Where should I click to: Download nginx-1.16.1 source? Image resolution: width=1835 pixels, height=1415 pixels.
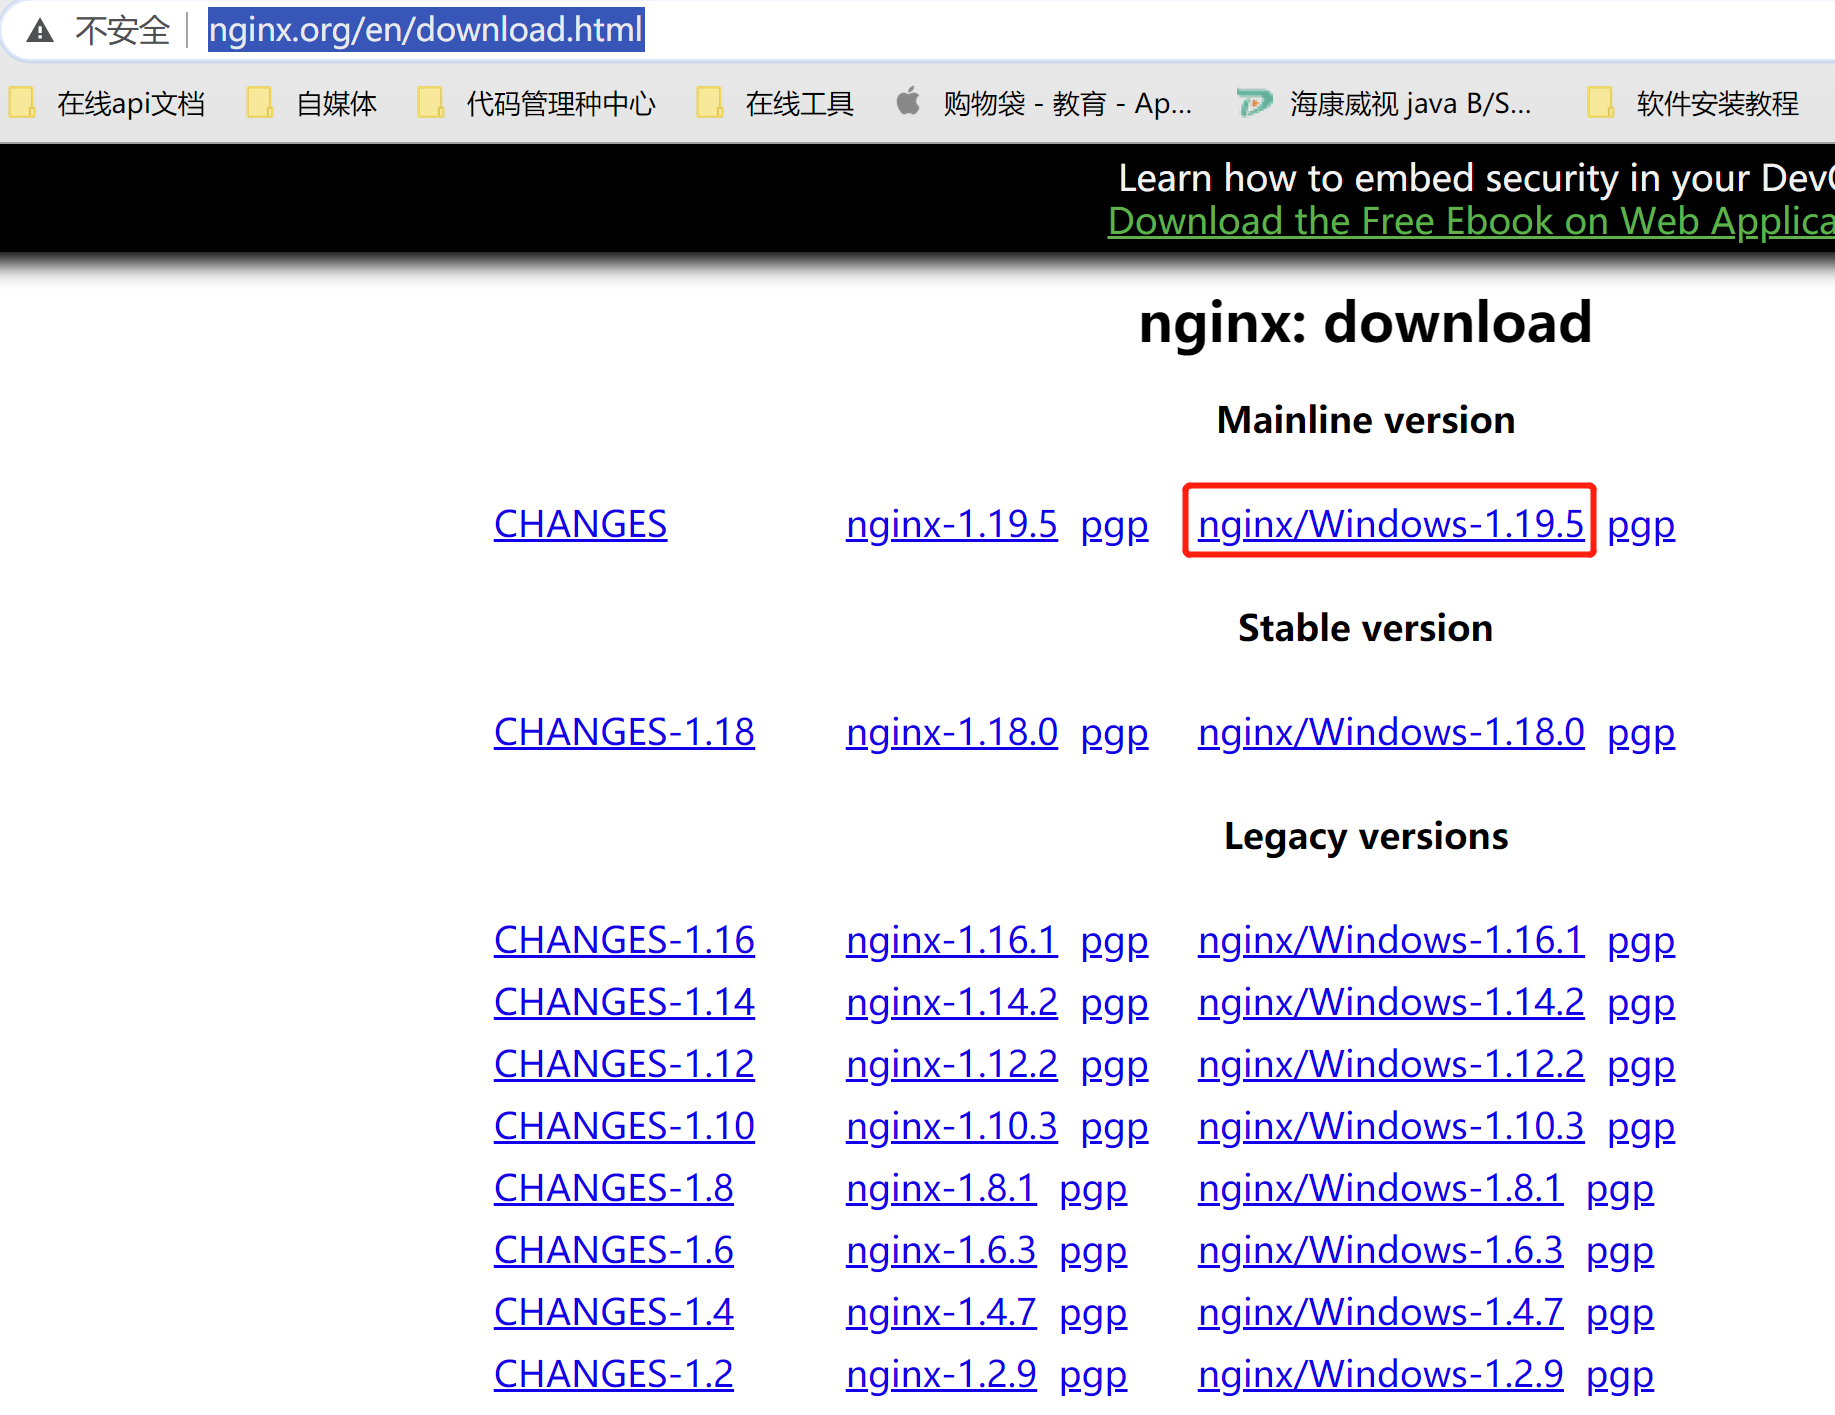pos(951,941)
